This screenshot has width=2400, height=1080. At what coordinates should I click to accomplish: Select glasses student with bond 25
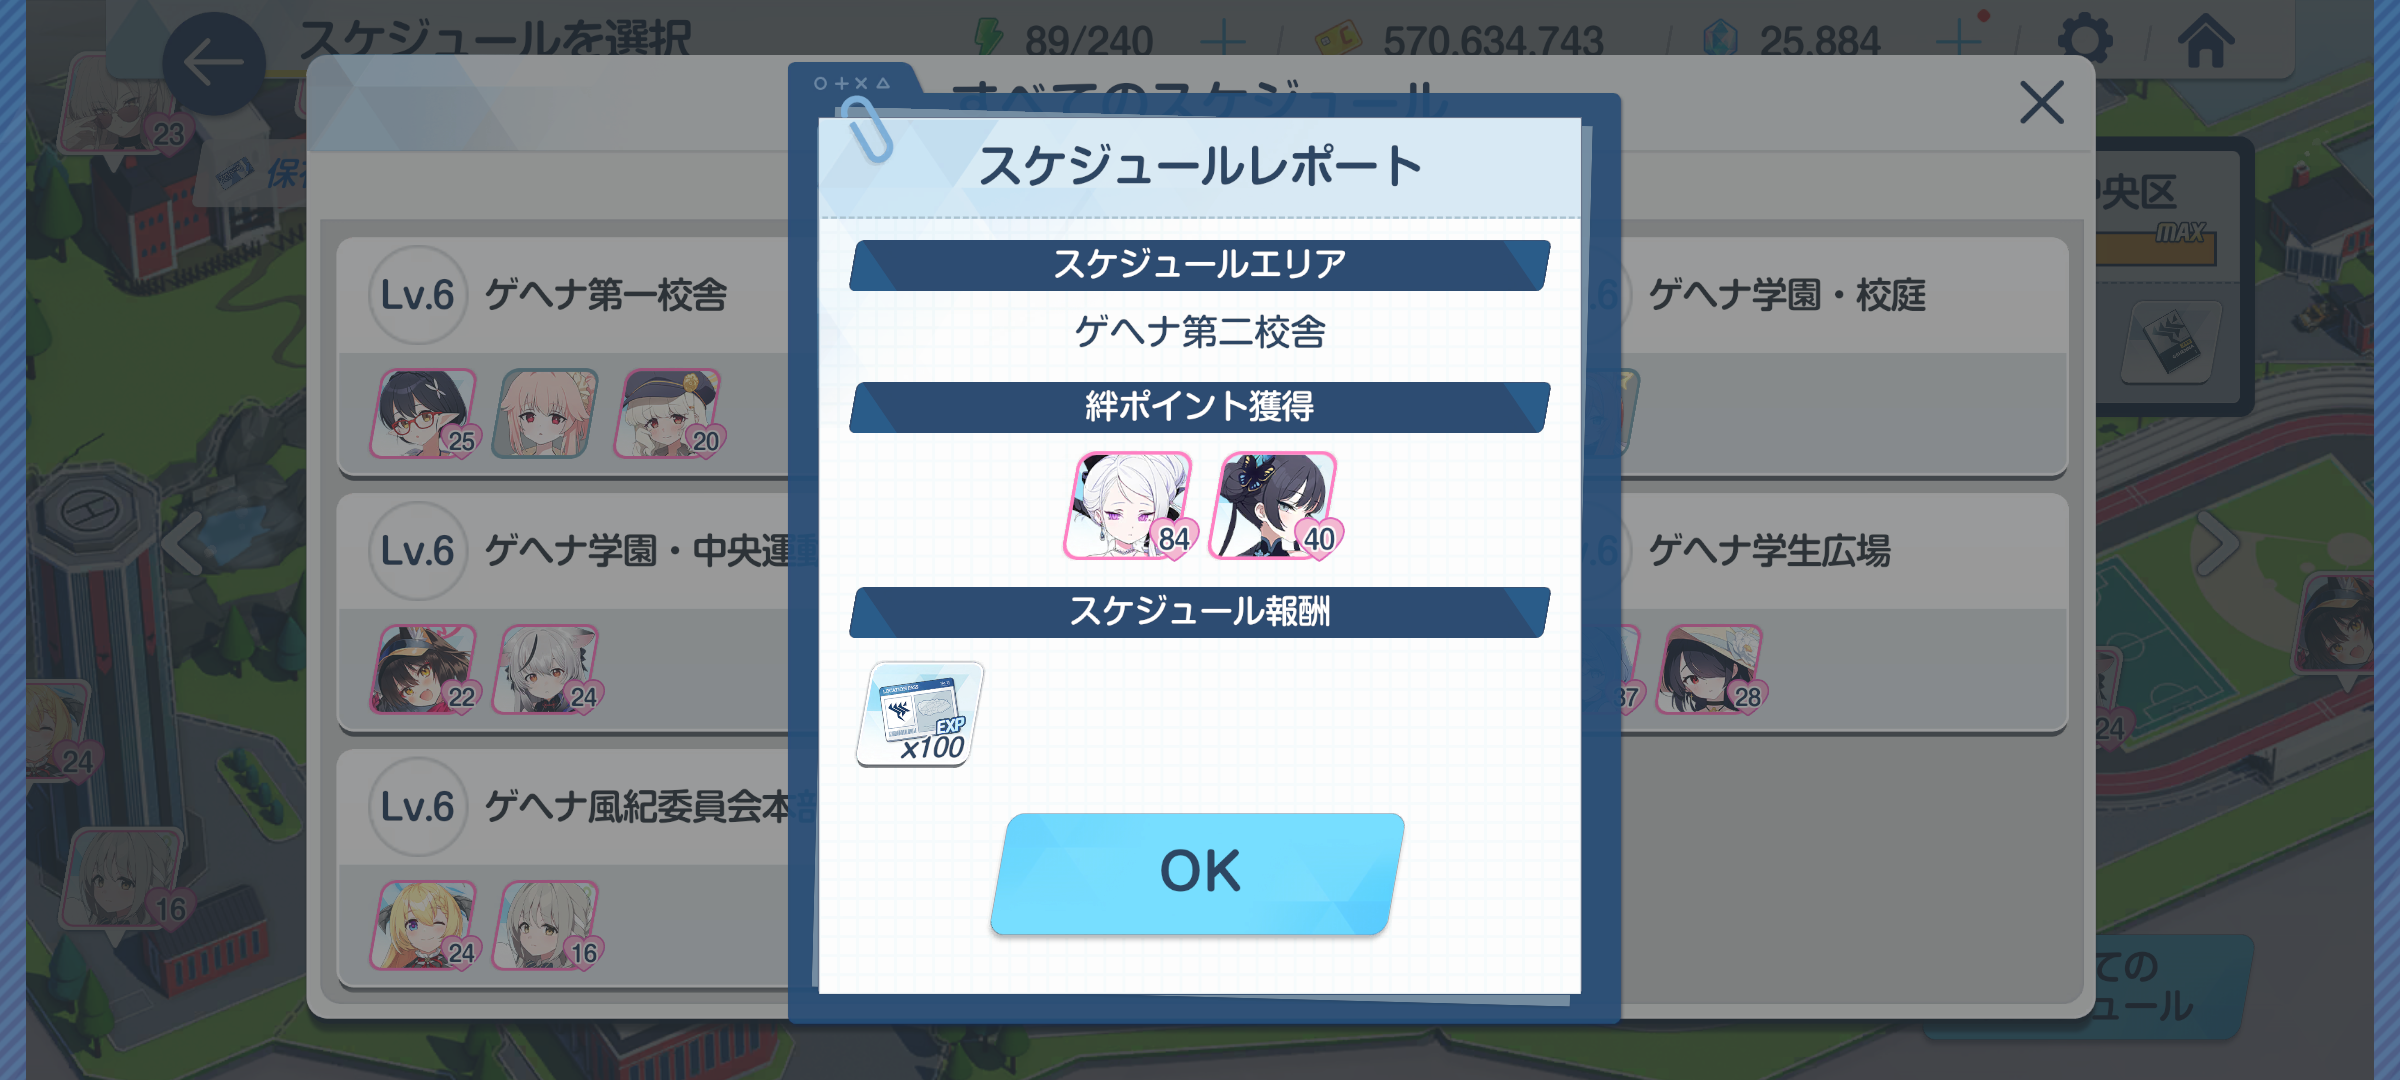[426, 414]
